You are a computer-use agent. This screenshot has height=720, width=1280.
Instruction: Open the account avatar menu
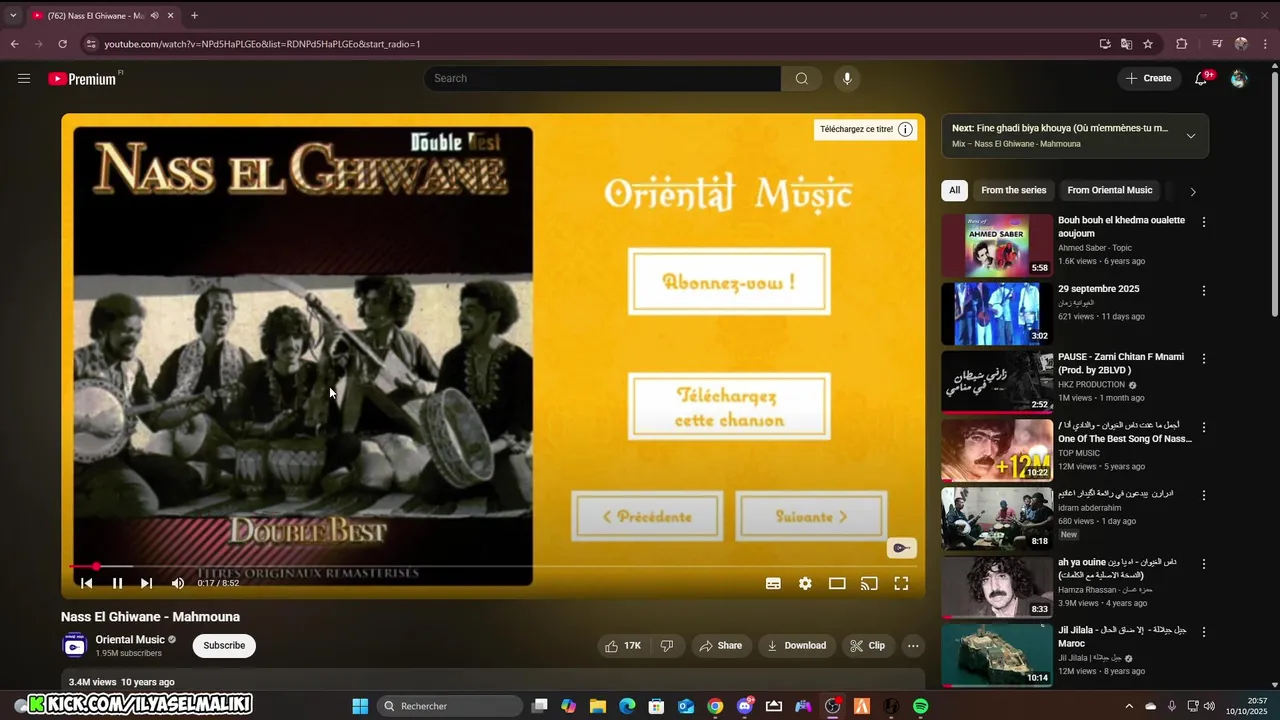coord(1239,78)
